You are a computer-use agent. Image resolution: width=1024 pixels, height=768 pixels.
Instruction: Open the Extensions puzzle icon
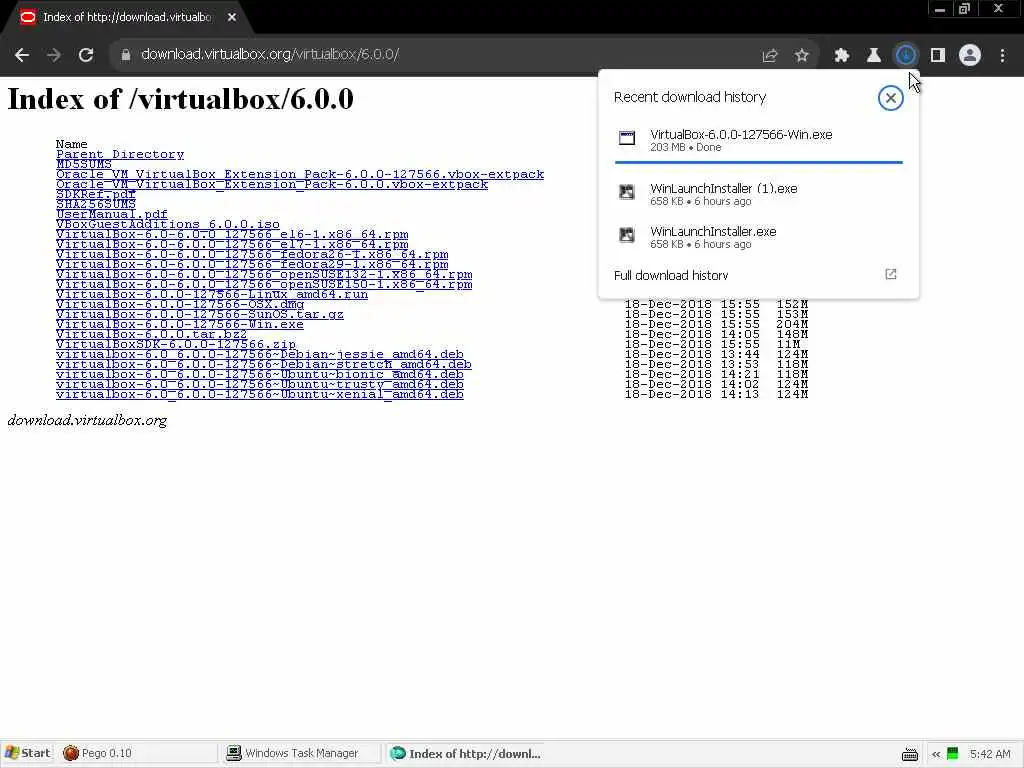842,56
